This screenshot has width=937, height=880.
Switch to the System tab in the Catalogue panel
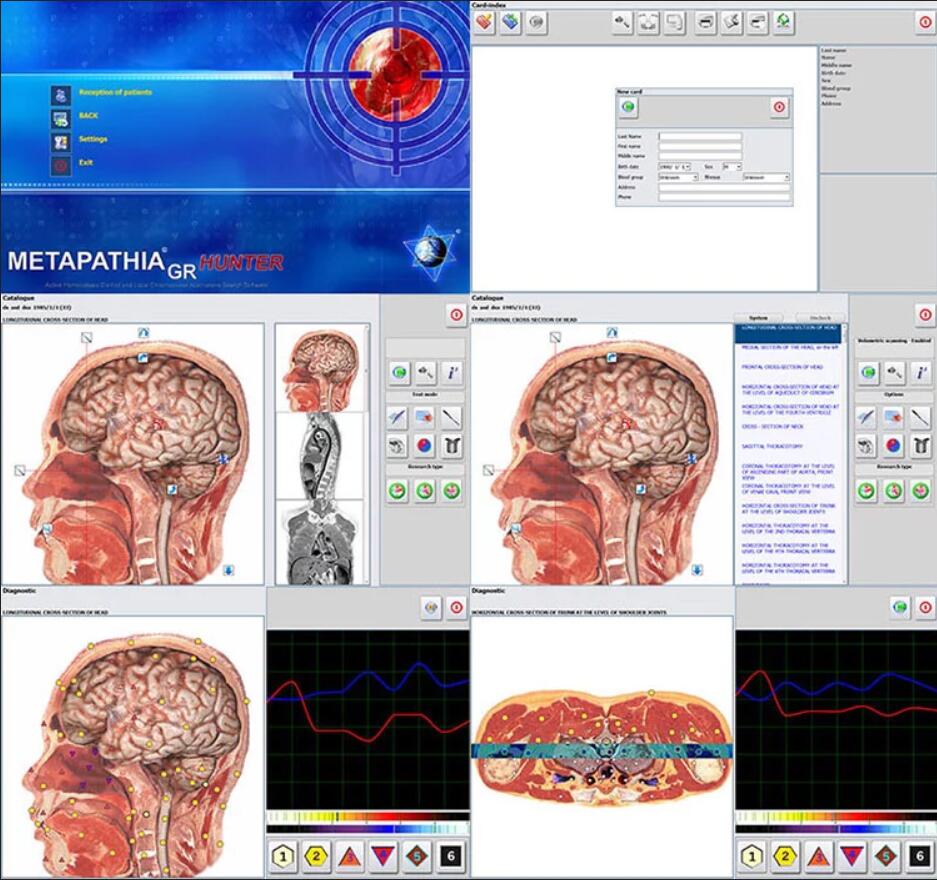point(761,318)
